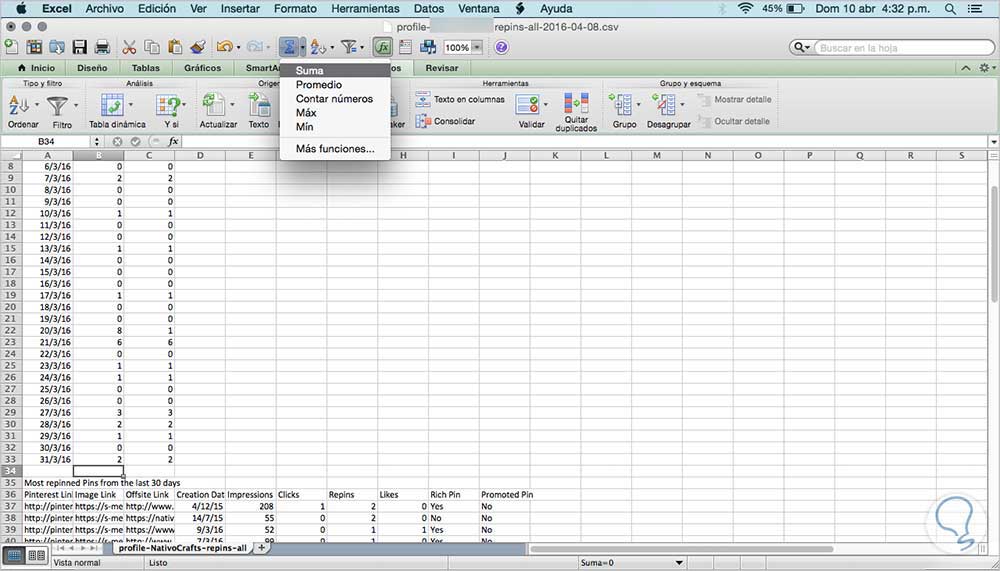Switch to the Gráficos tab
The width and height of the screenshot is (1000, 571).
pyautogui.click(x=203, y=68)
